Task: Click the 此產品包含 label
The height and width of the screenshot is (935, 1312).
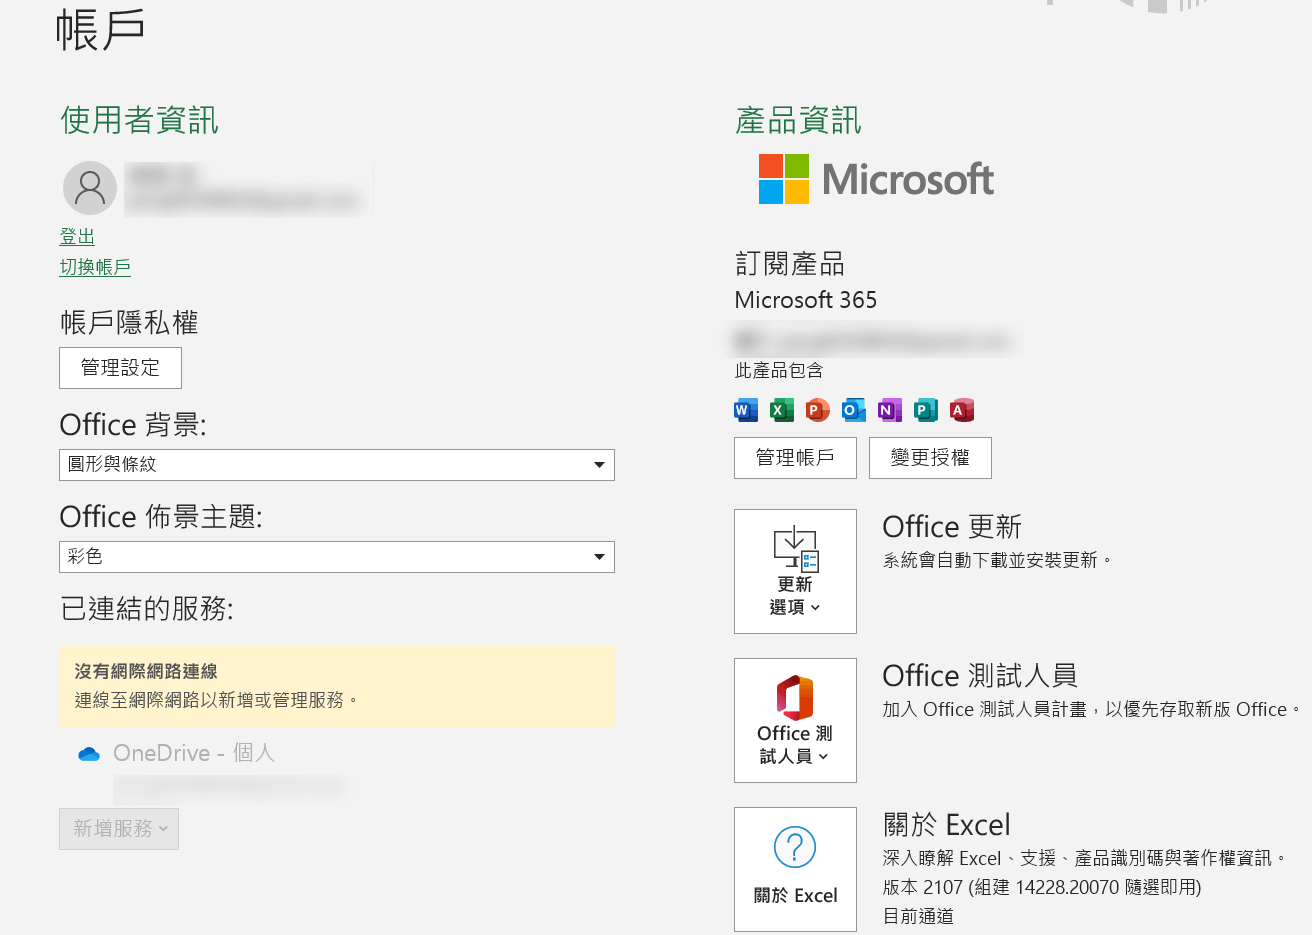Action: (x=779, y=371)
